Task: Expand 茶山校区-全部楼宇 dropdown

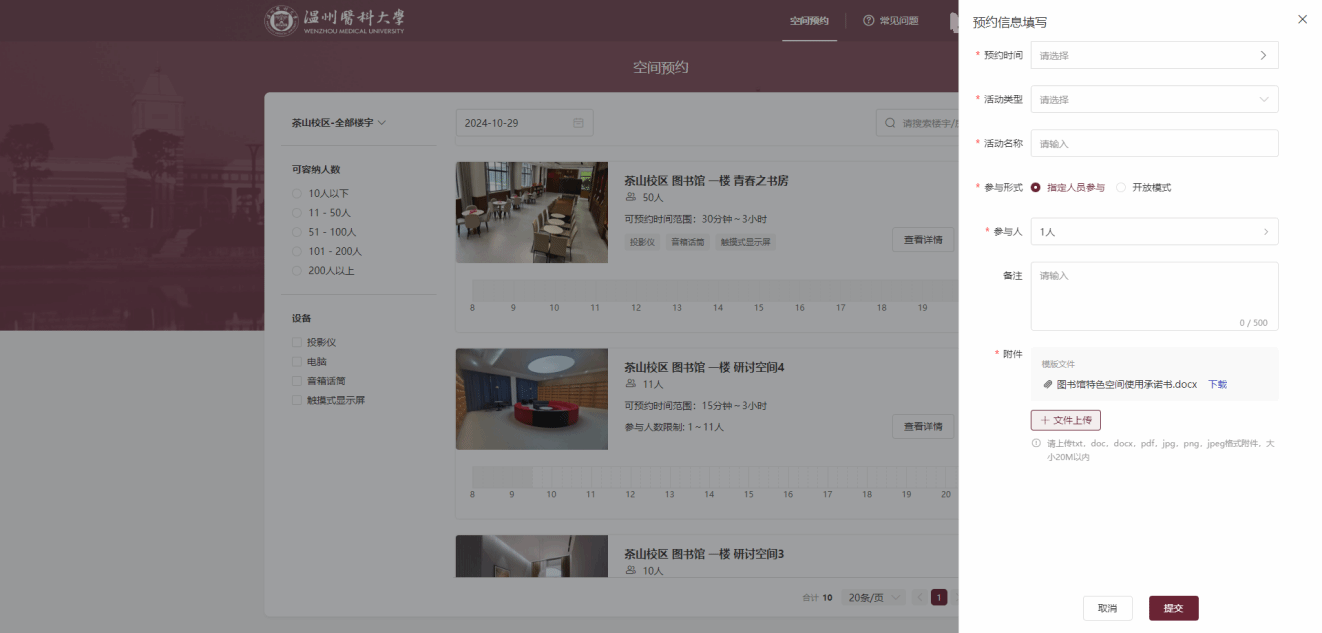Action: [x=338, y=123]
